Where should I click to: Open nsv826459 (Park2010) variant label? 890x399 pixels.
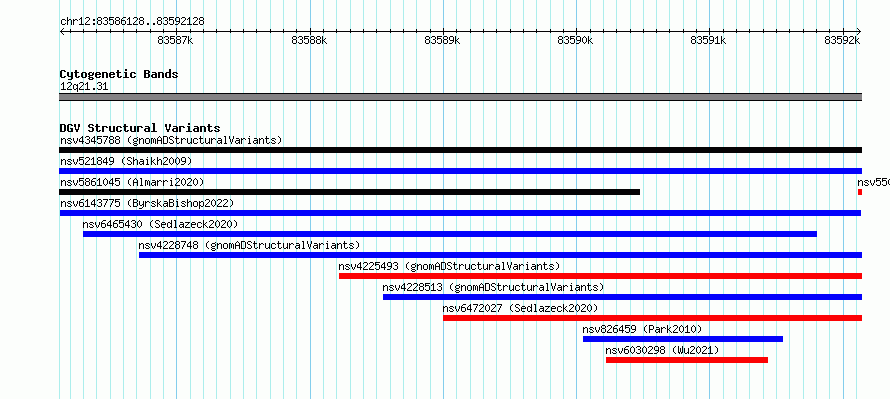pyautogui.click(x=643, y=329)
